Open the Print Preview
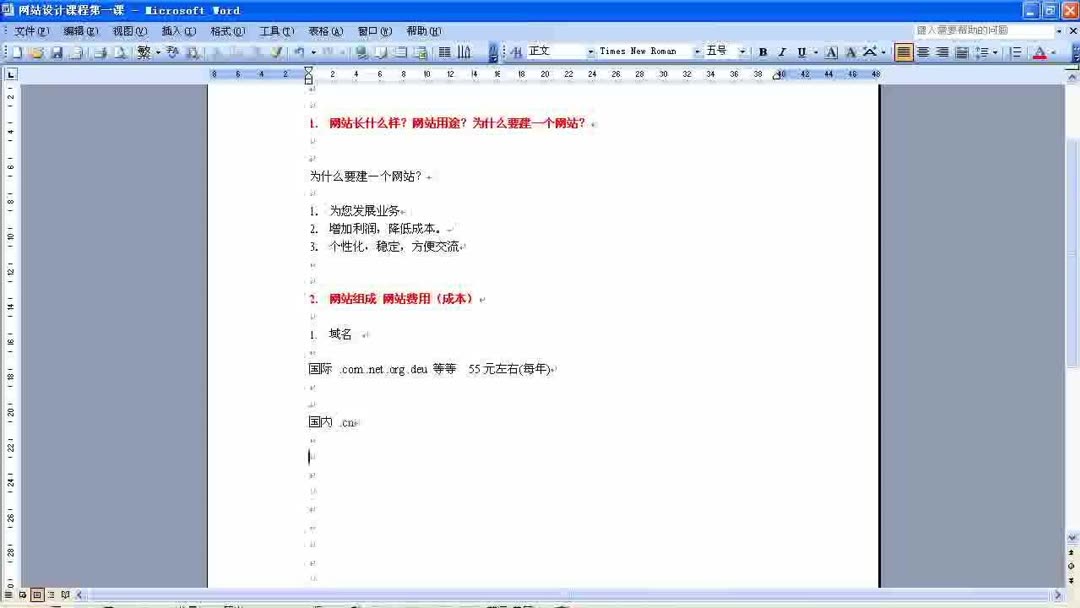The width and height of the screenshot is (1080, 608). pyautogui.click(x=120, y=51)
